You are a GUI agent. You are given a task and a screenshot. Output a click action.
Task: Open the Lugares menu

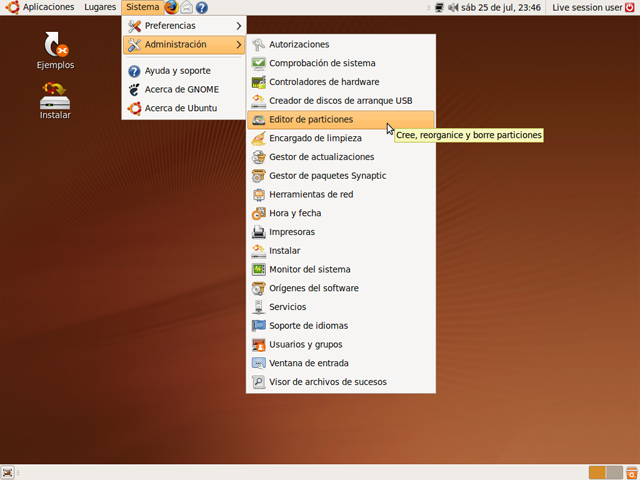(100, 7)
